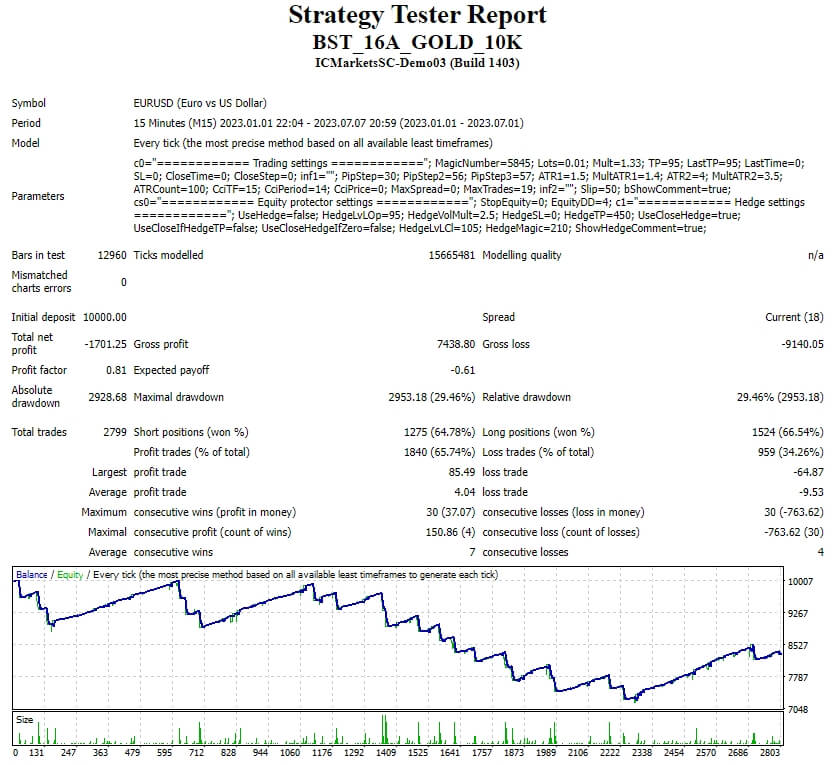The width and height of the screenshot is (838, 765).
Task: Select the BST_16A_GOLD_10K heading
Action: point(417,42)
